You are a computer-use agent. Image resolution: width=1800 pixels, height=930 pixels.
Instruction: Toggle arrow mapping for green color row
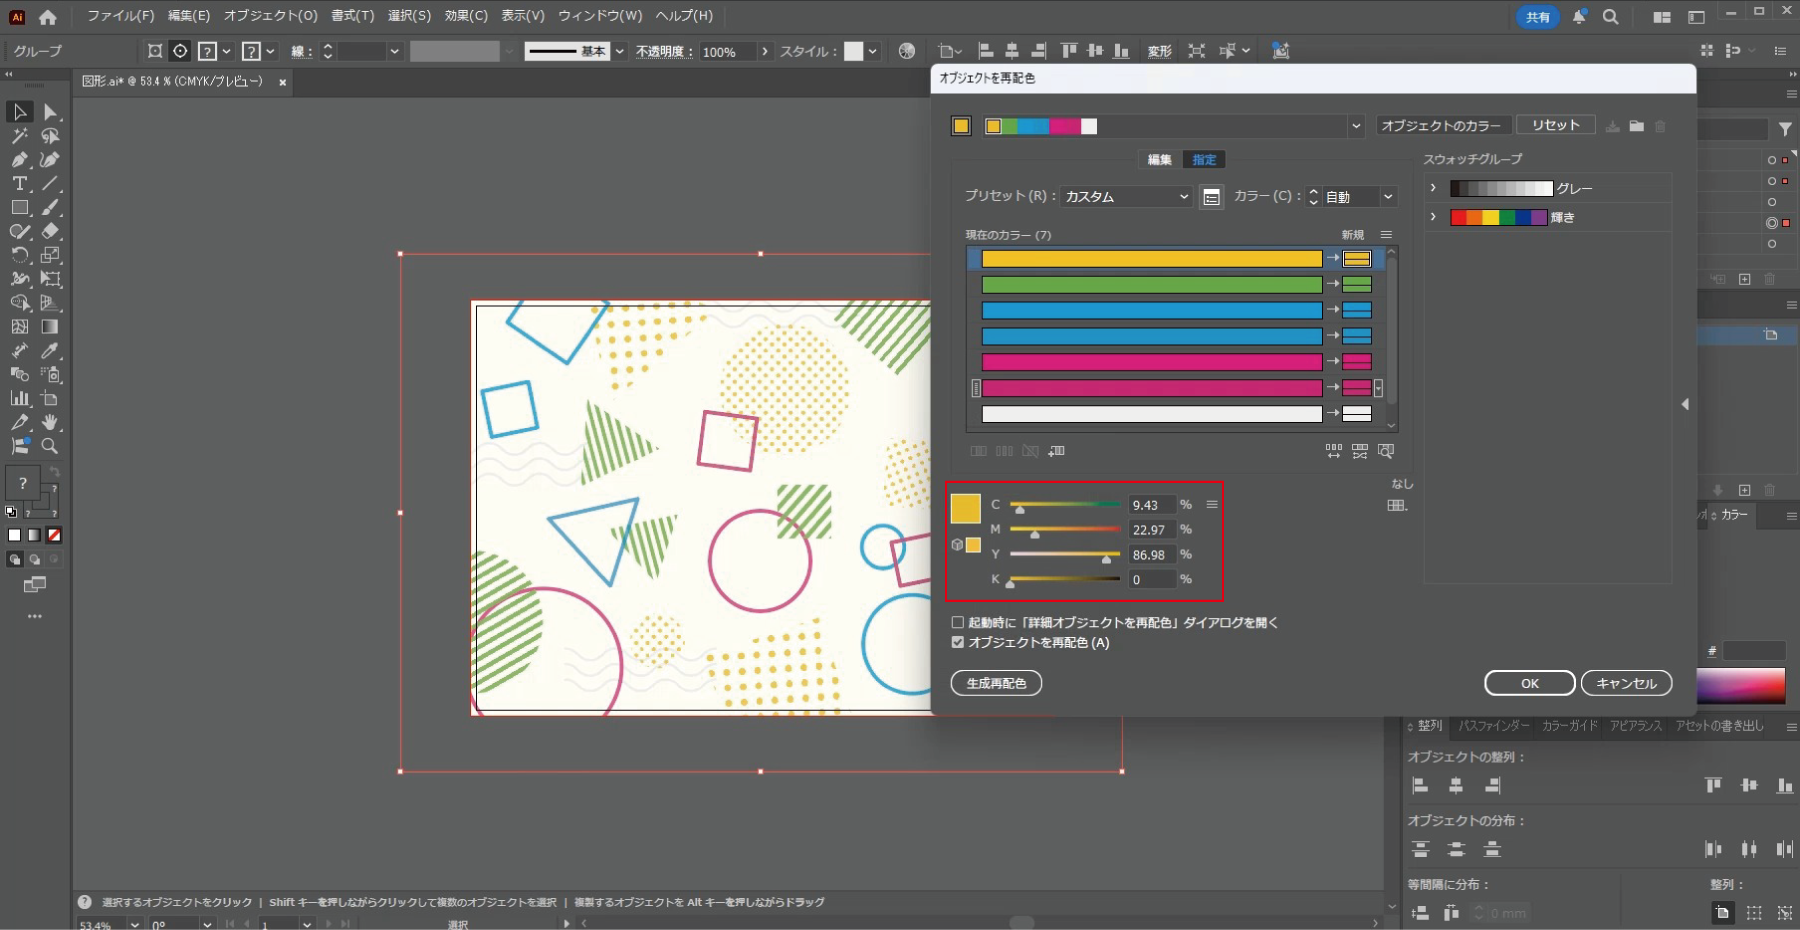1332,284
